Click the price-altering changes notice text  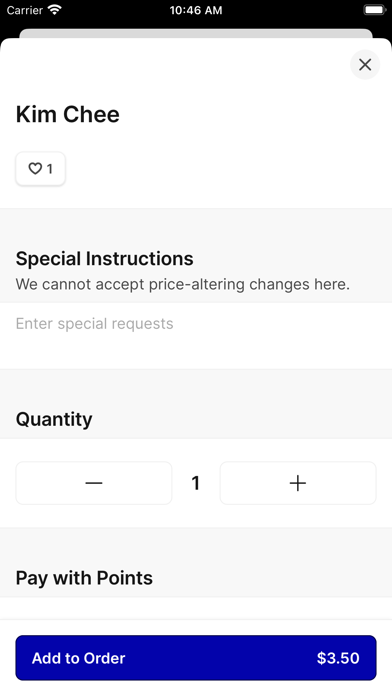pos(182,284)
